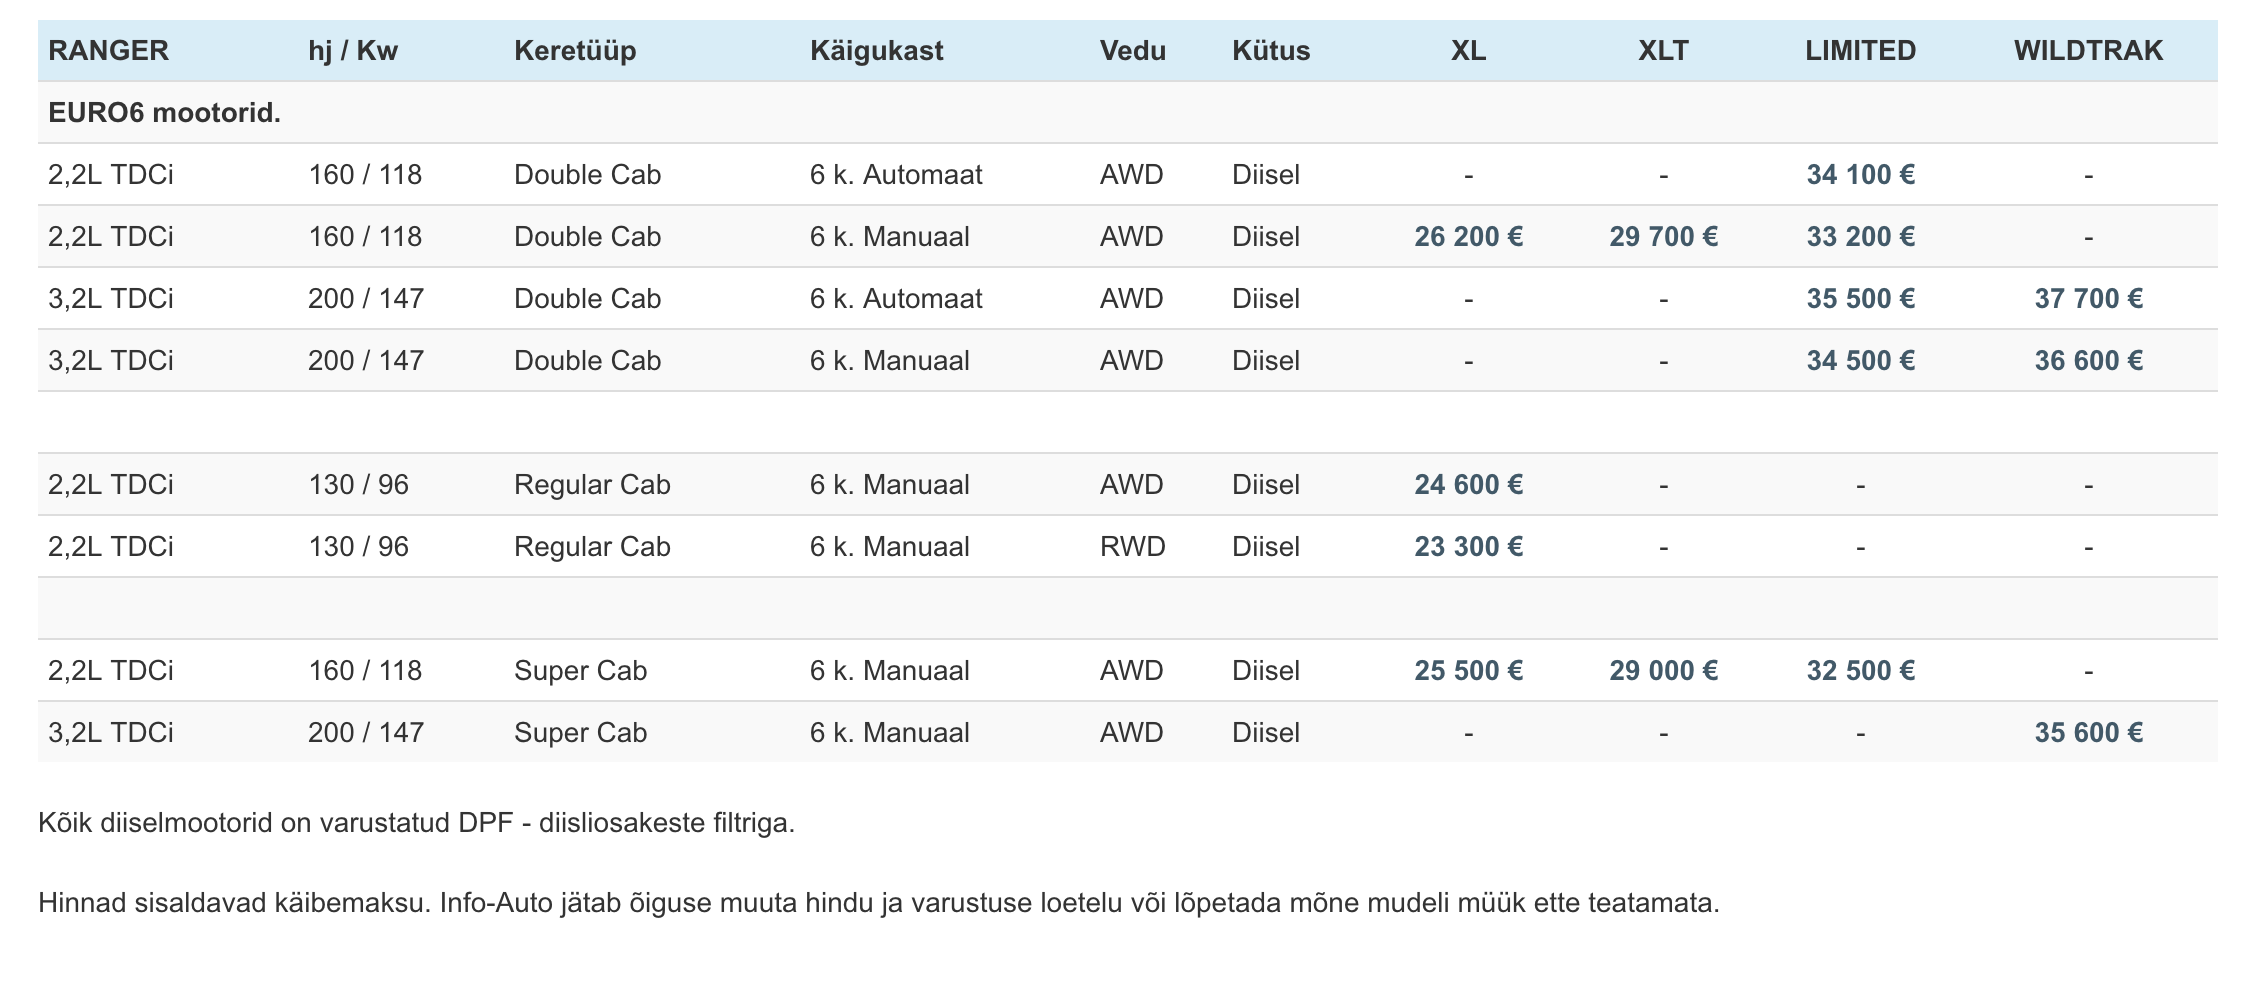This screenshot has width=2256, height=990.
Task: Click the LIMITED column header
Action: point(1860,51)
